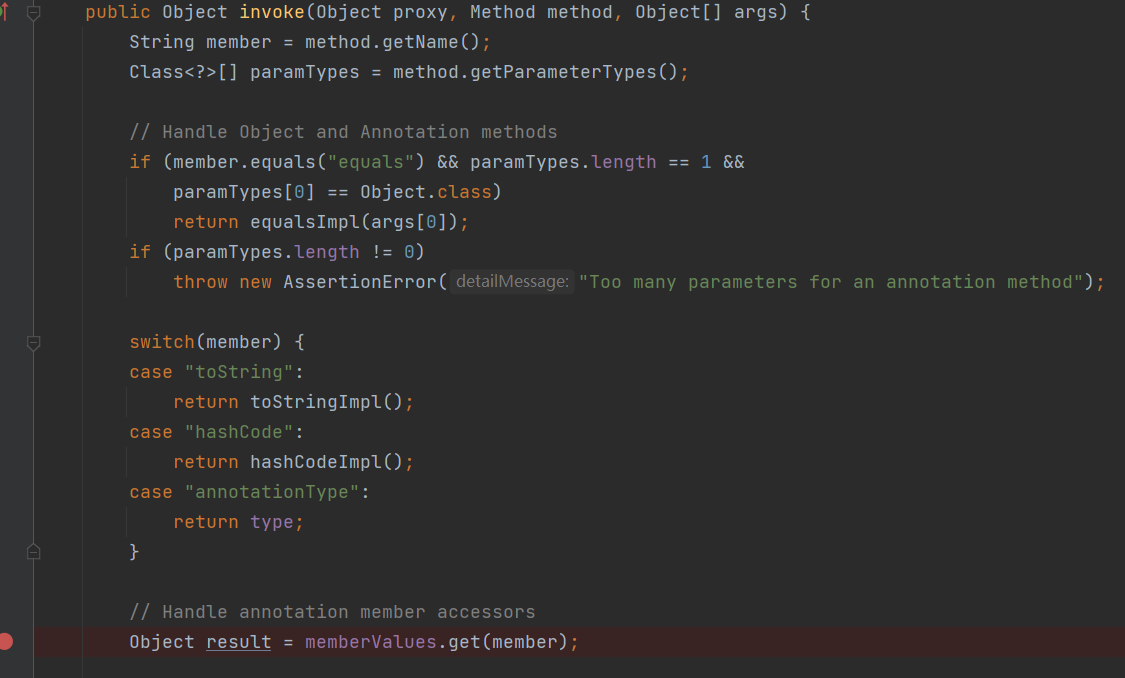Image resolution: width=1125 pixels, height=678 pixels.
Task: Collapse the switch(member) block fold marker
Action: coord(33,343)
